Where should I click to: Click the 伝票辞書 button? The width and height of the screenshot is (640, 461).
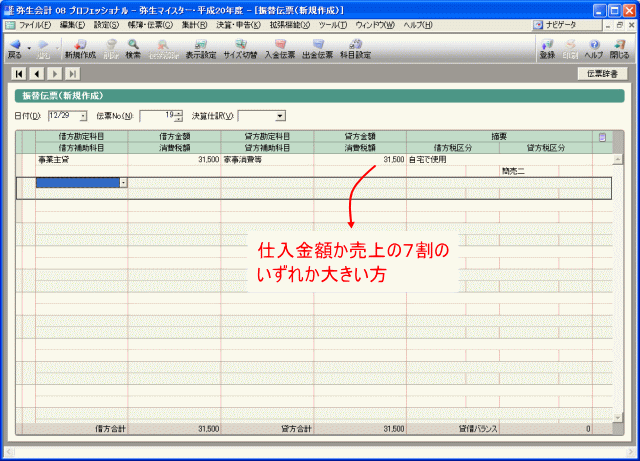(602, 74)
